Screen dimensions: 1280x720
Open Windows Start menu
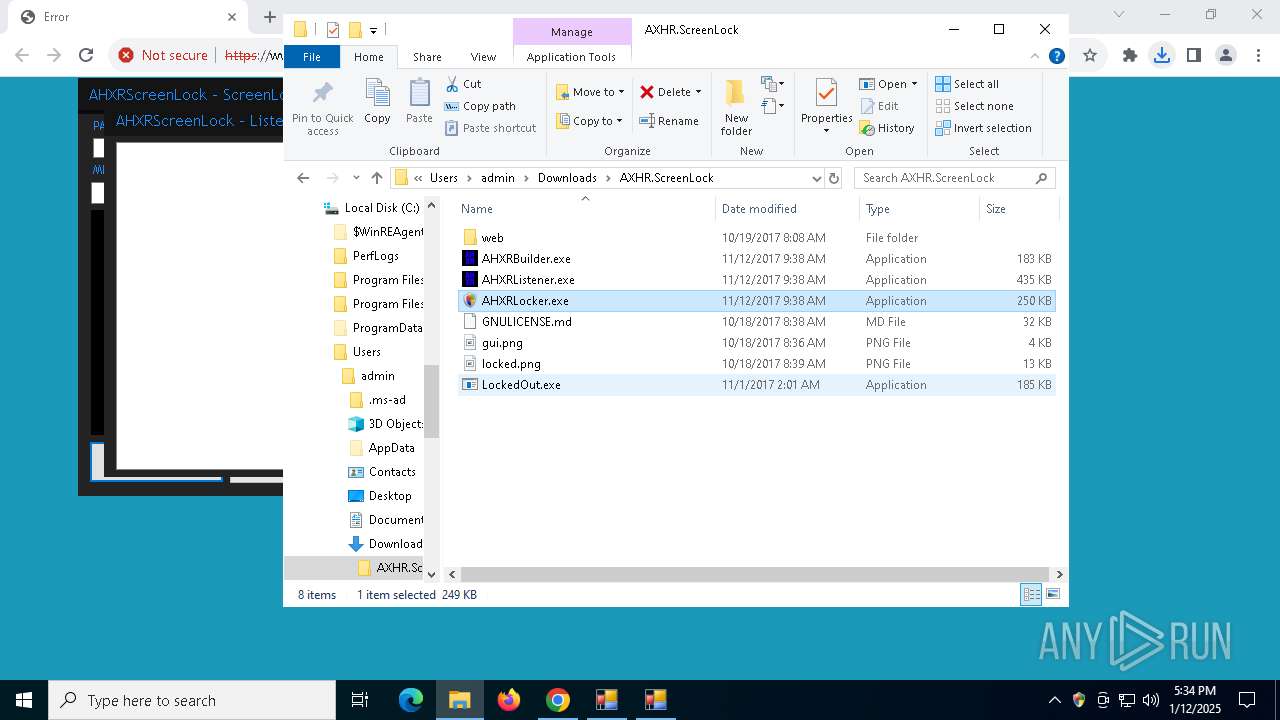[24, 700]
